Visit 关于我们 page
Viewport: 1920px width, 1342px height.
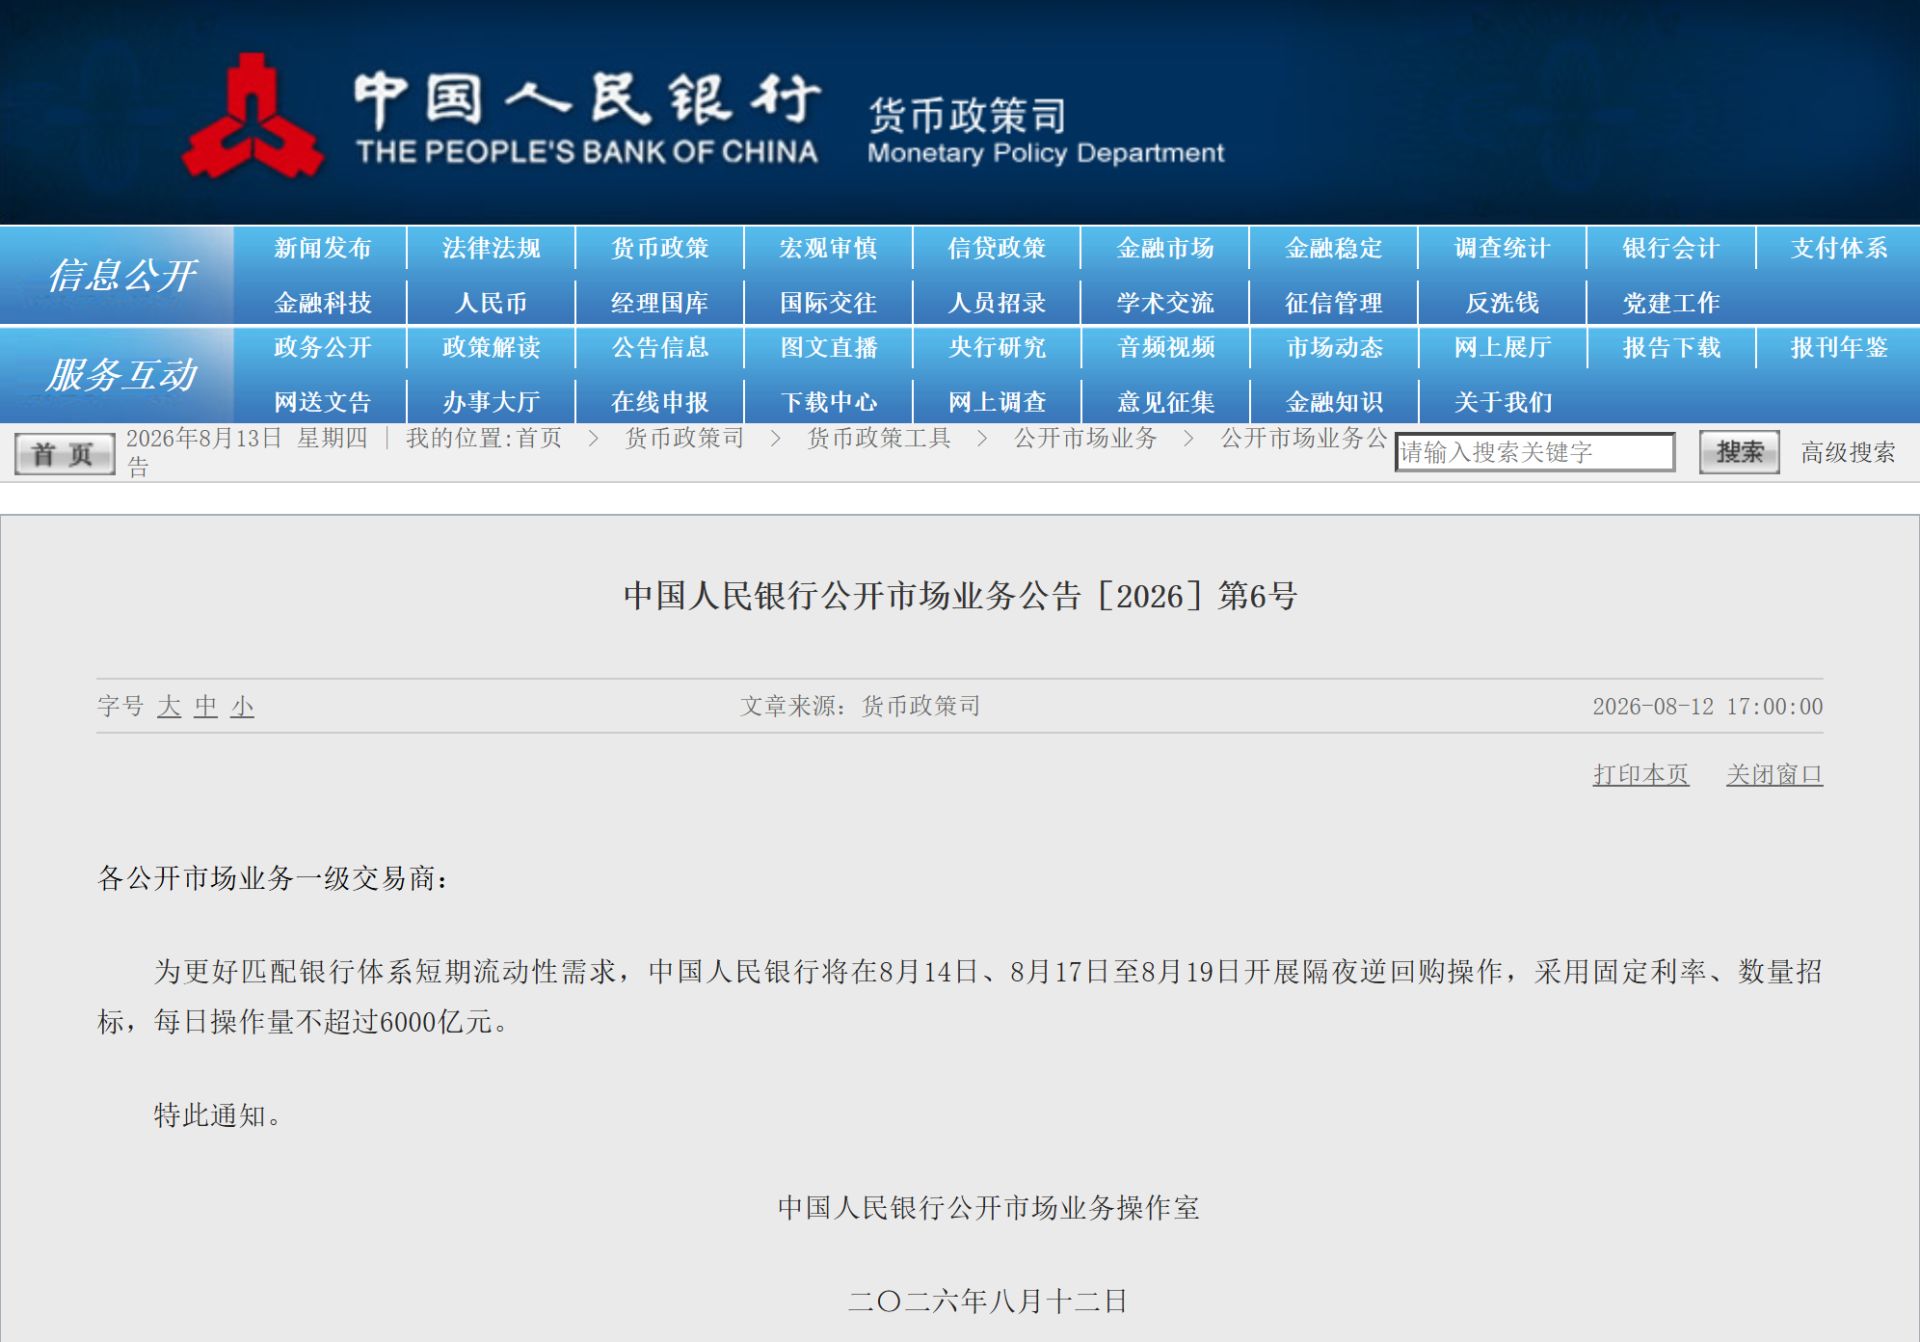[x=1502, y=402]
